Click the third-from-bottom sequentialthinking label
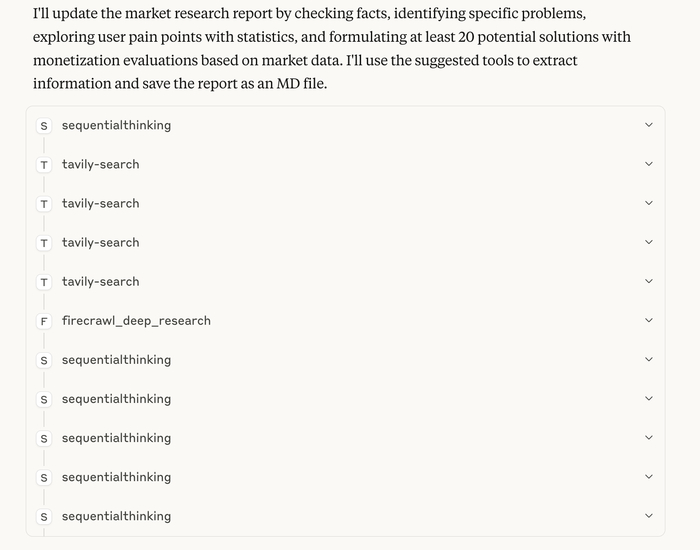This screenshot has height=550, width=700. [116, 438]
